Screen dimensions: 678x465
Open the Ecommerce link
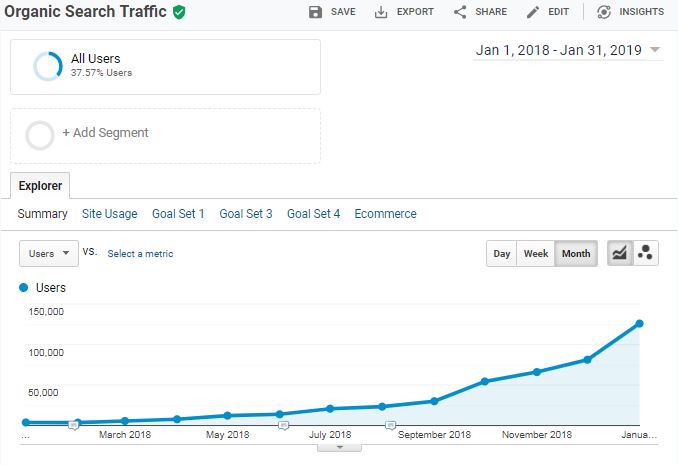[x=385, y=214]
